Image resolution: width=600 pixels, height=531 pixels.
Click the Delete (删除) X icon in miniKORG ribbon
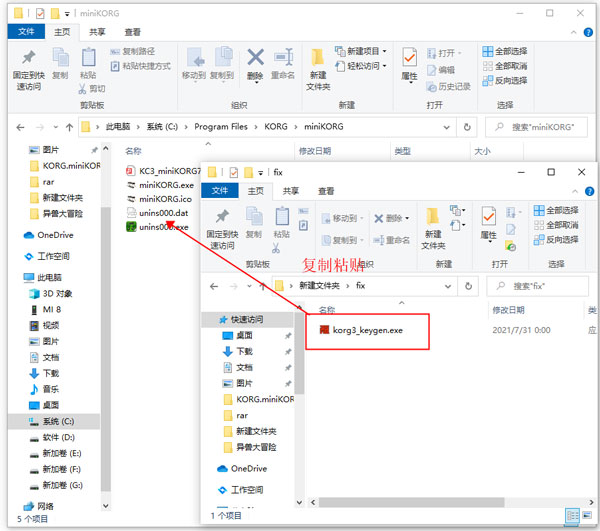[255, 57]
